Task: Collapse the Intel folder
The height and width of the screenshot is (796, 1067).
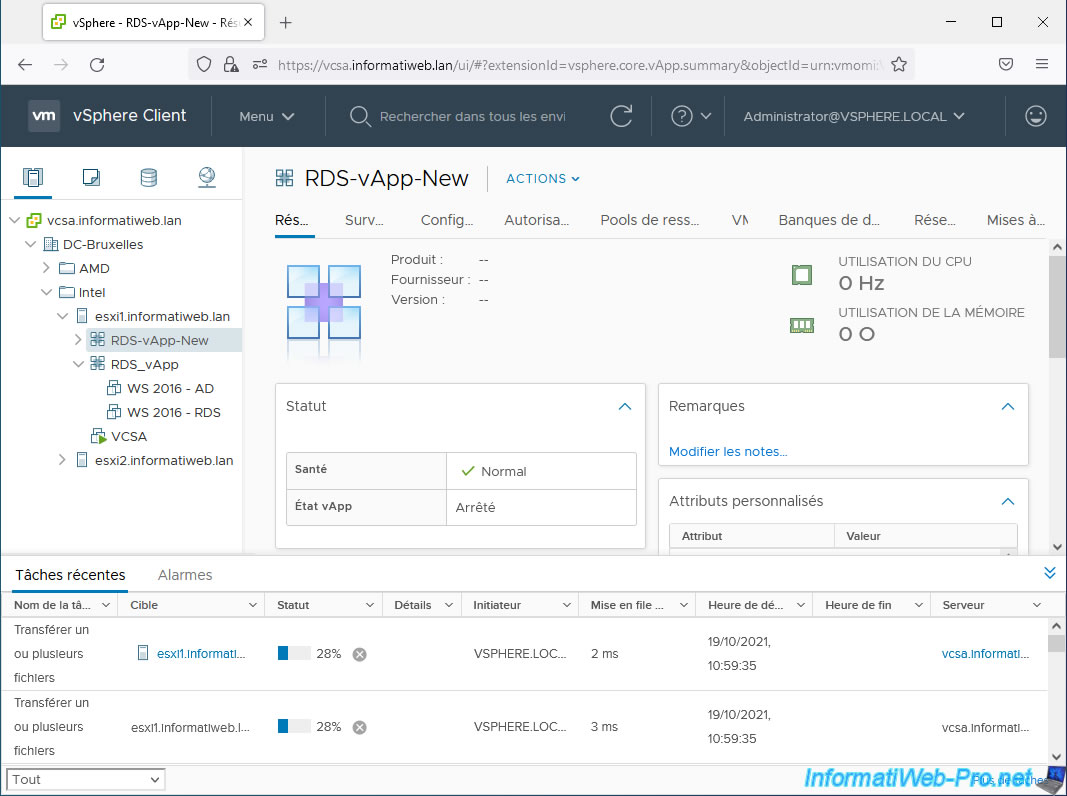Action: pos(46,292)
